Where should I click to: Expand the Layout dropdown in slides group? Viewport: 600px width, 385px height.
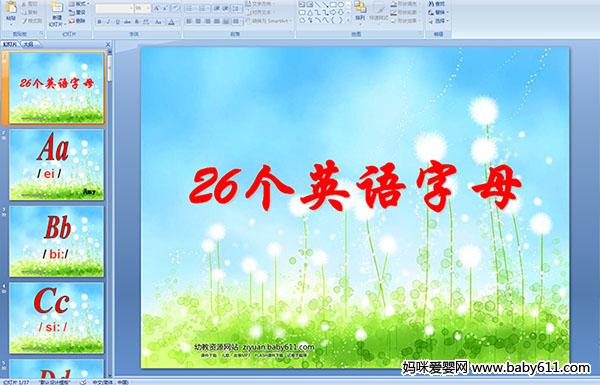[x=78, y=4]
